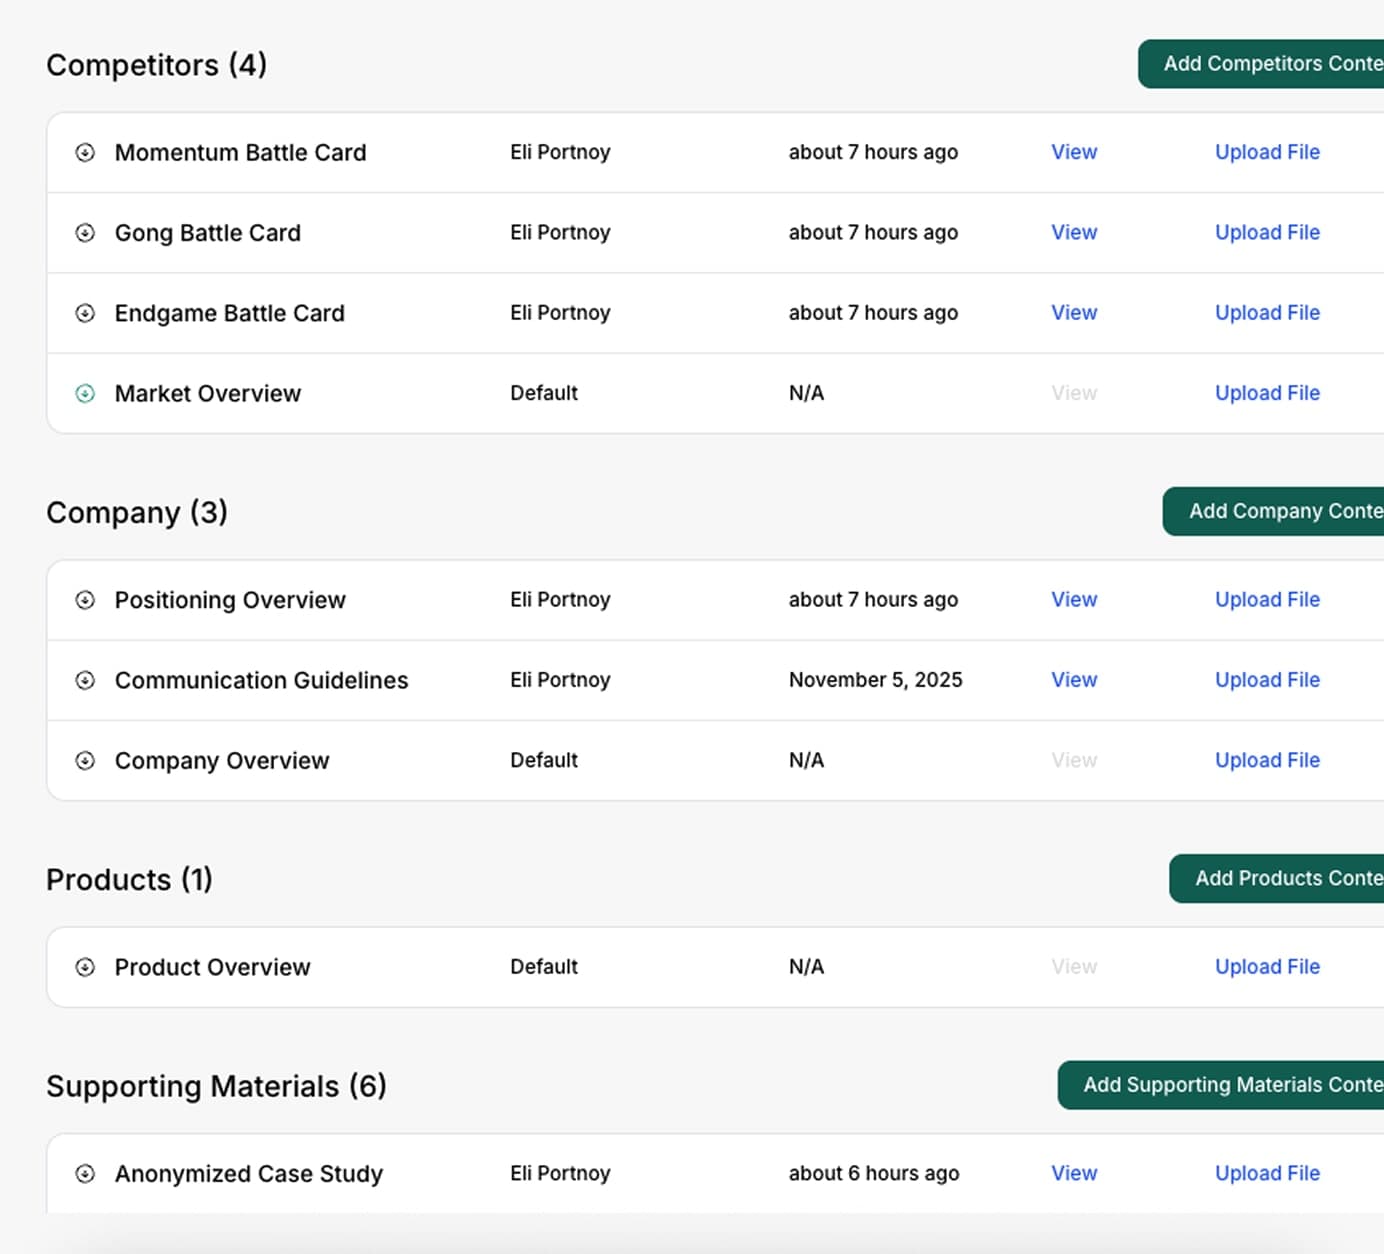
Task: Click Add Supporting Materials Content button
Action: (1224, 1085)
